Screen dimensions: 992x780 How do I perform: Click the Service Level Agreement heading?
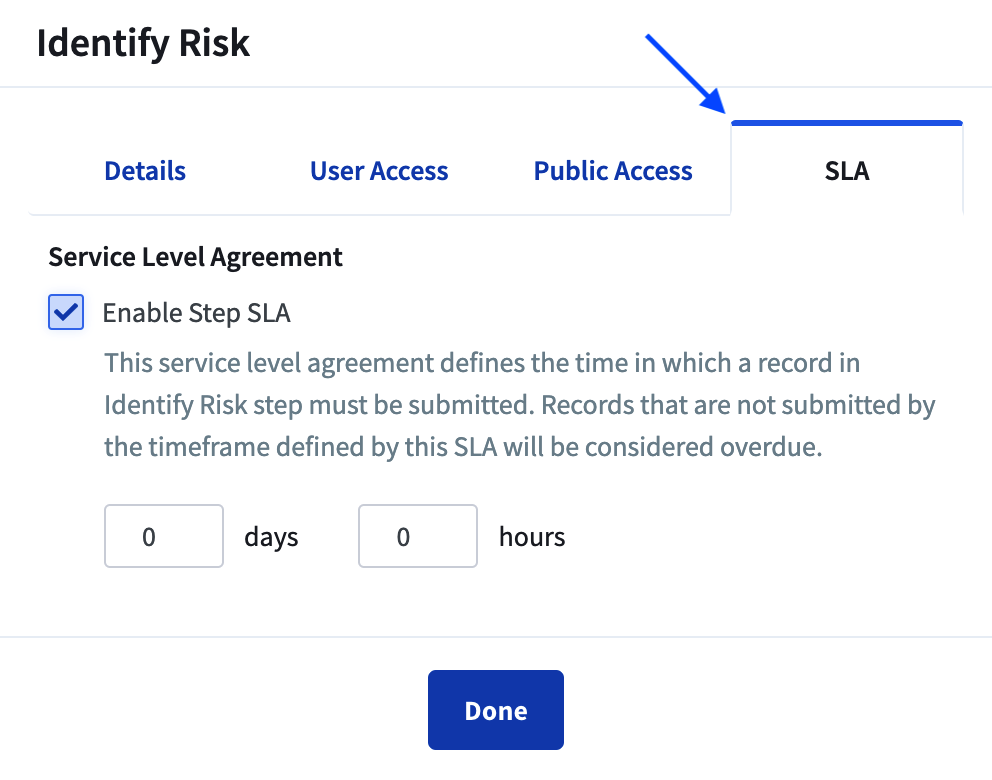(195, 257)
